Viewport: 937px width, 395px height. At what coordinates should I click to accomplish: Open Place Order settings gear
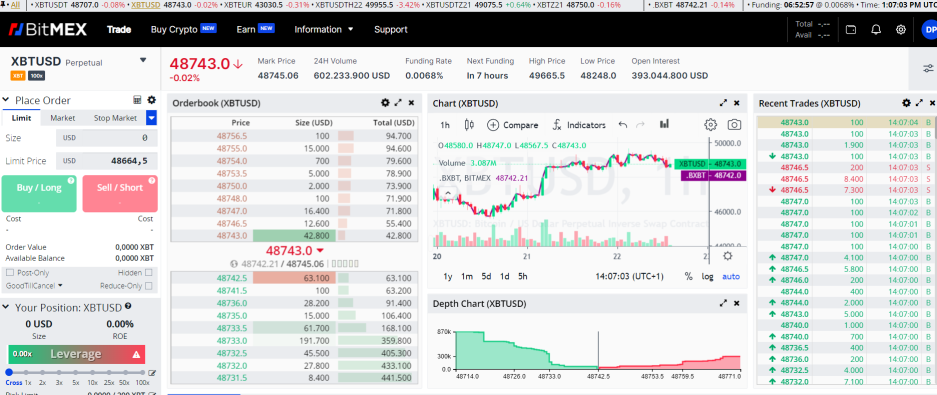(x=151, y=100)
